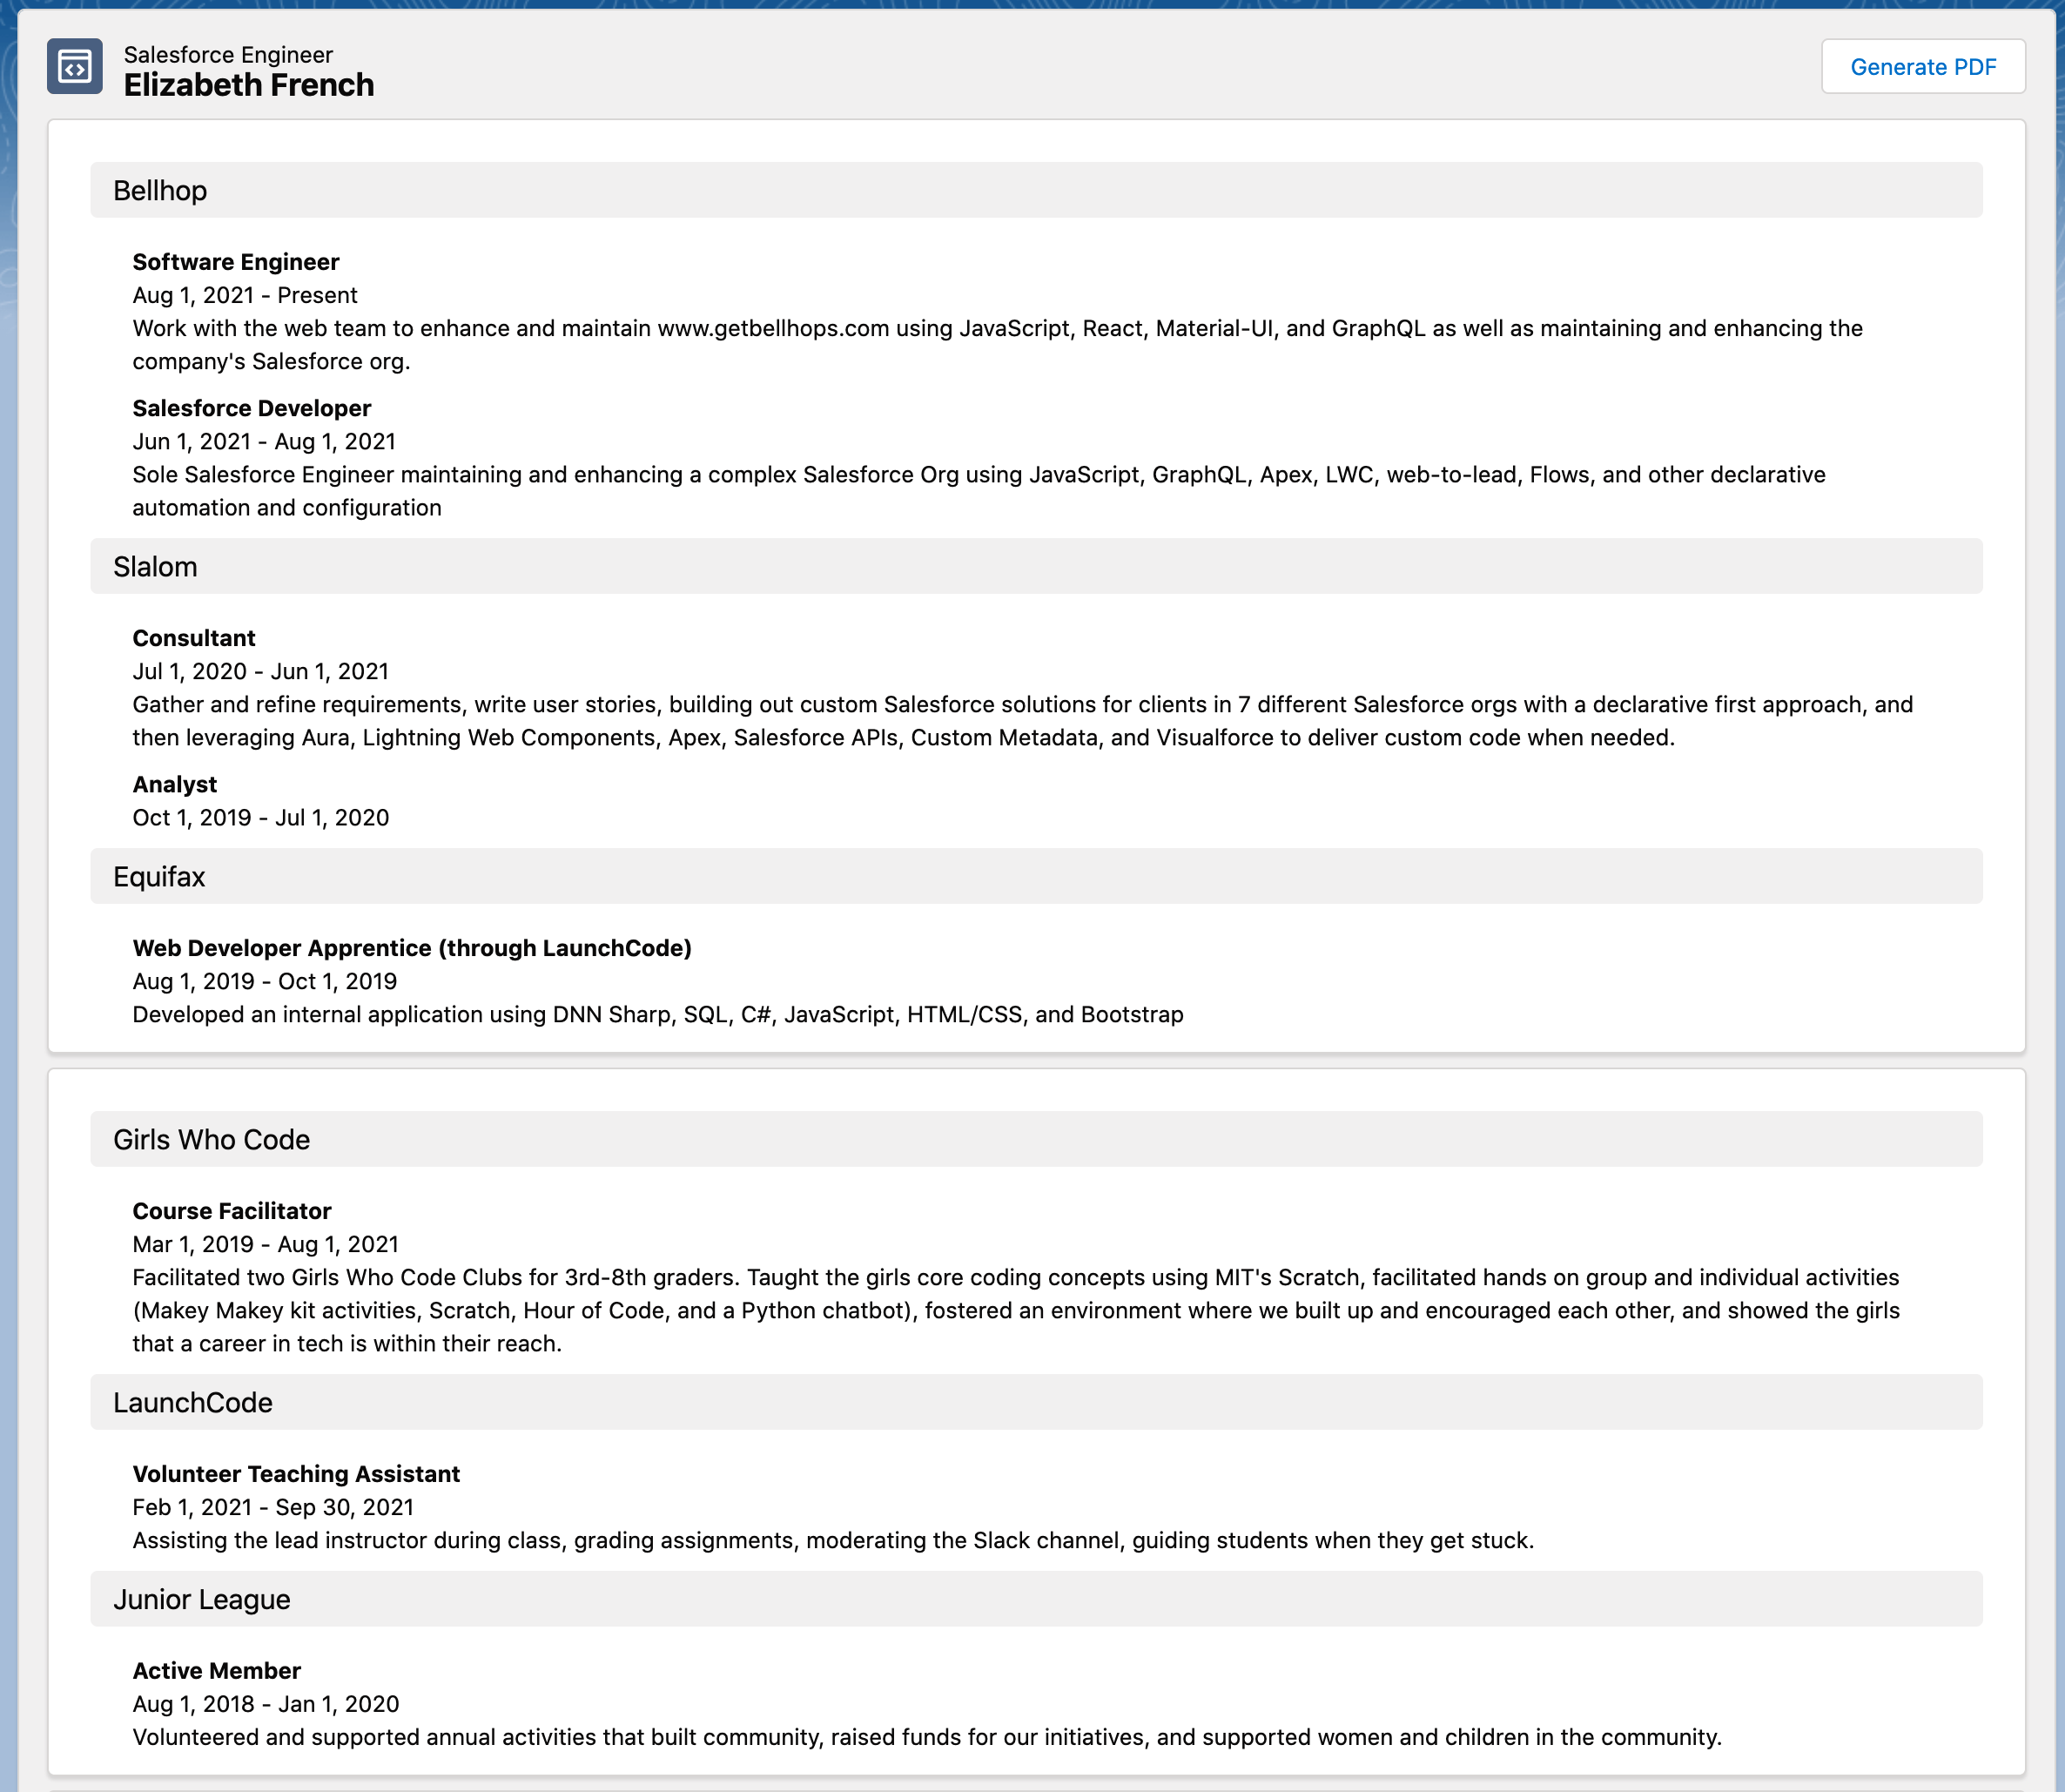This screenshot has height=1792, width=2065.
Task: Click the Analyst role heading
Action: click(x=175, y=784)
